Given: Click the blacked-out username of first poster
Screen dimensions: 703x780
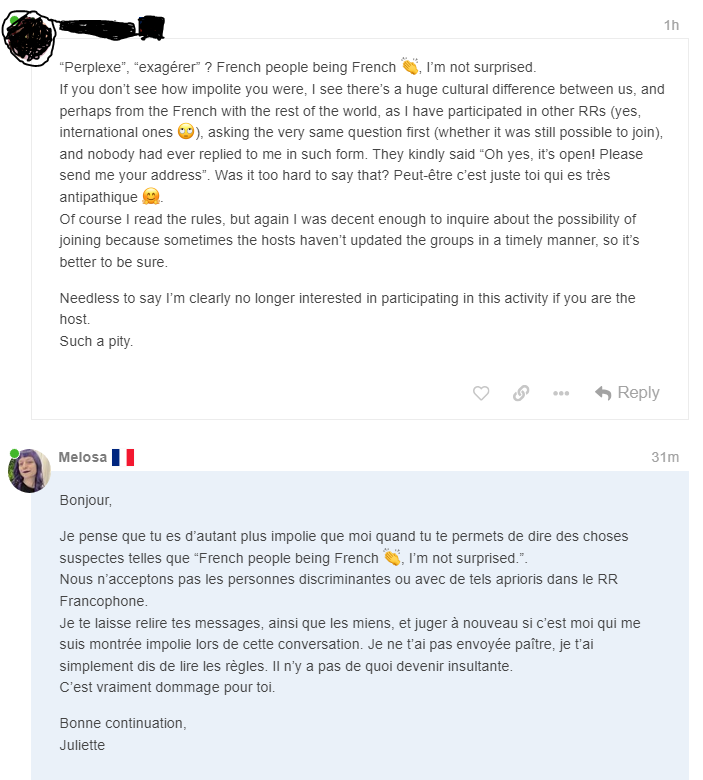Looking at the screenshot, I should click(112, 27).
